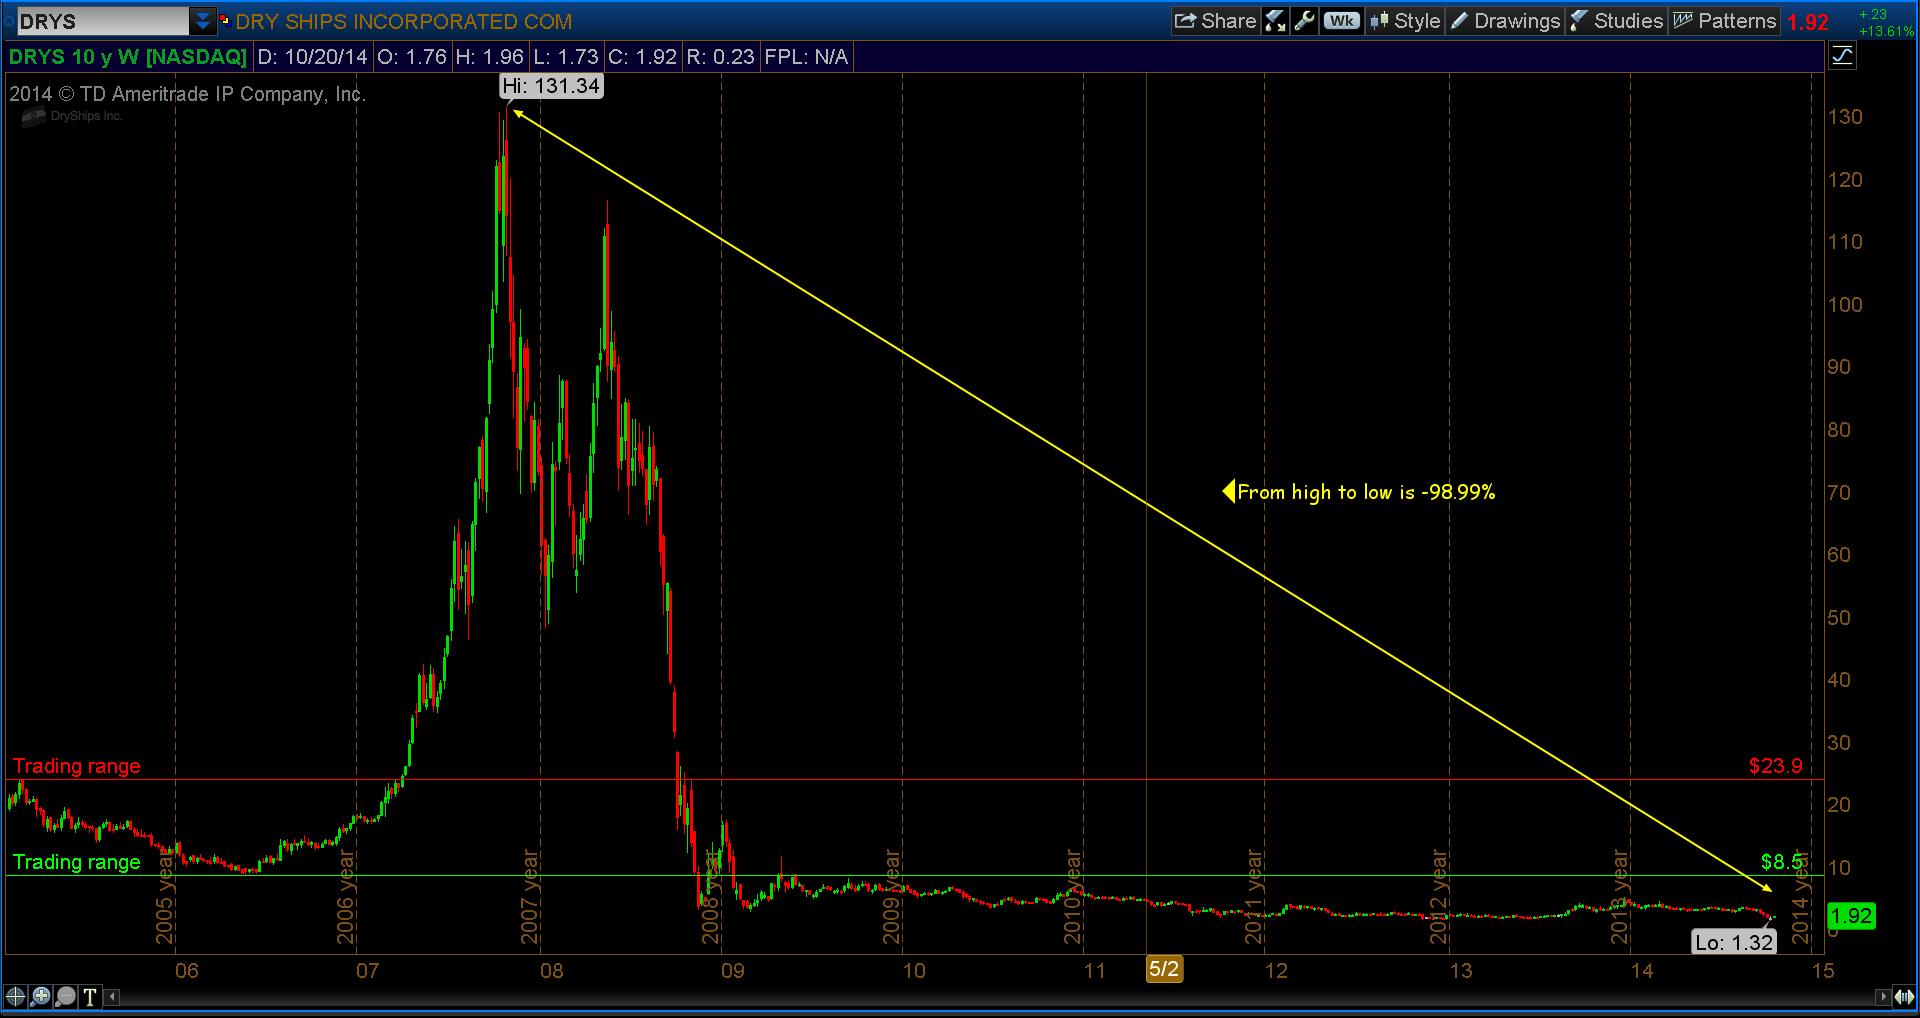1920x1018 pixels.
Task: Click the Share button
Action: tap(1215, 21)
